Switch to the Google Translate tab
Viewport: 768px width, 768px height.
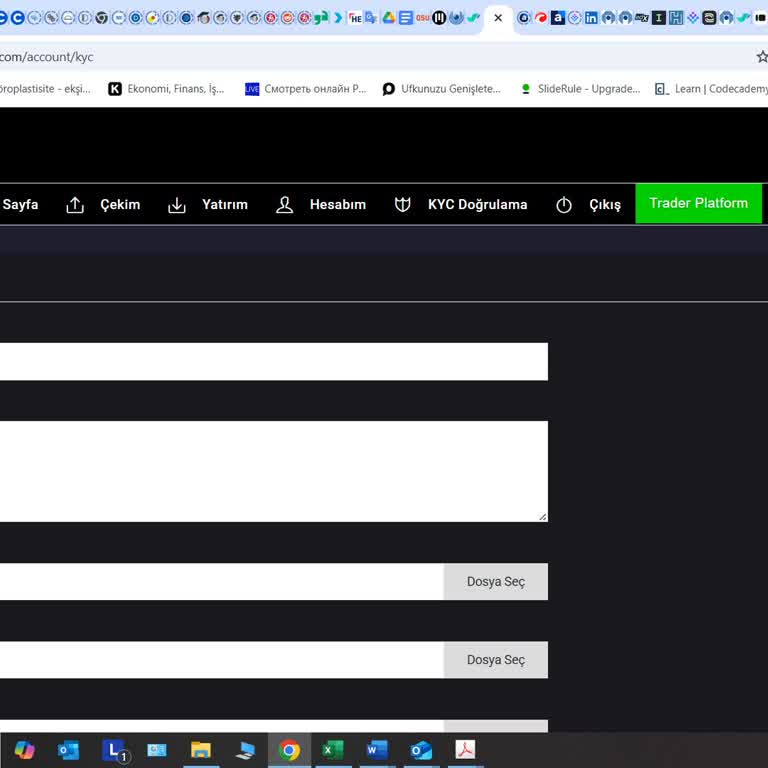coord(372,18)
